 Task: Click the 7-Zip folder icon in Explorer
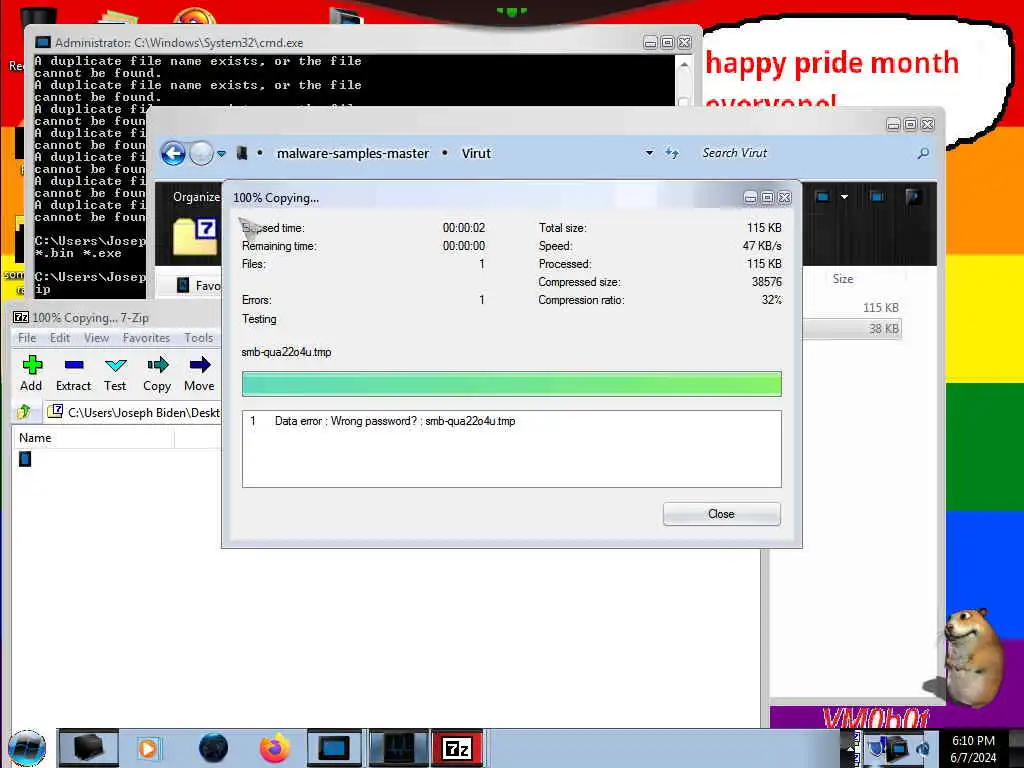click(x=195, y=236)
